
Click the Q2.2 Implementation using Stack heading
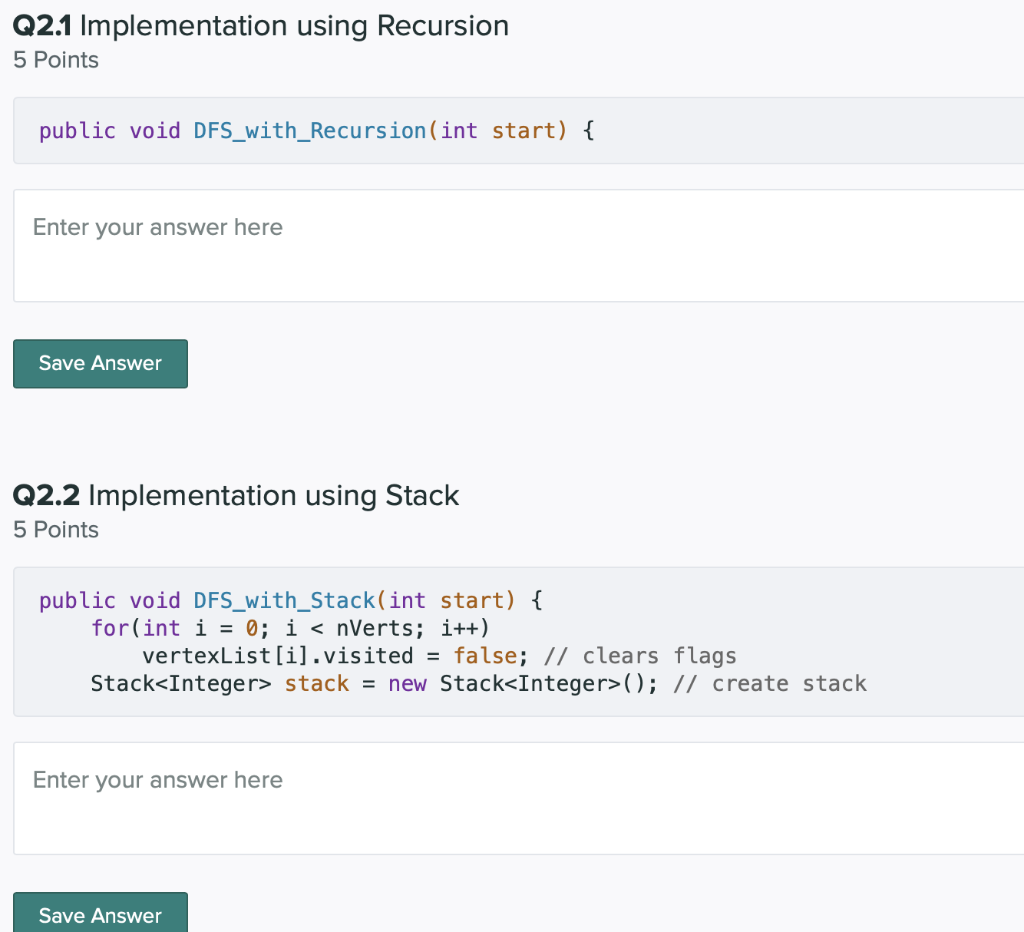236,495
